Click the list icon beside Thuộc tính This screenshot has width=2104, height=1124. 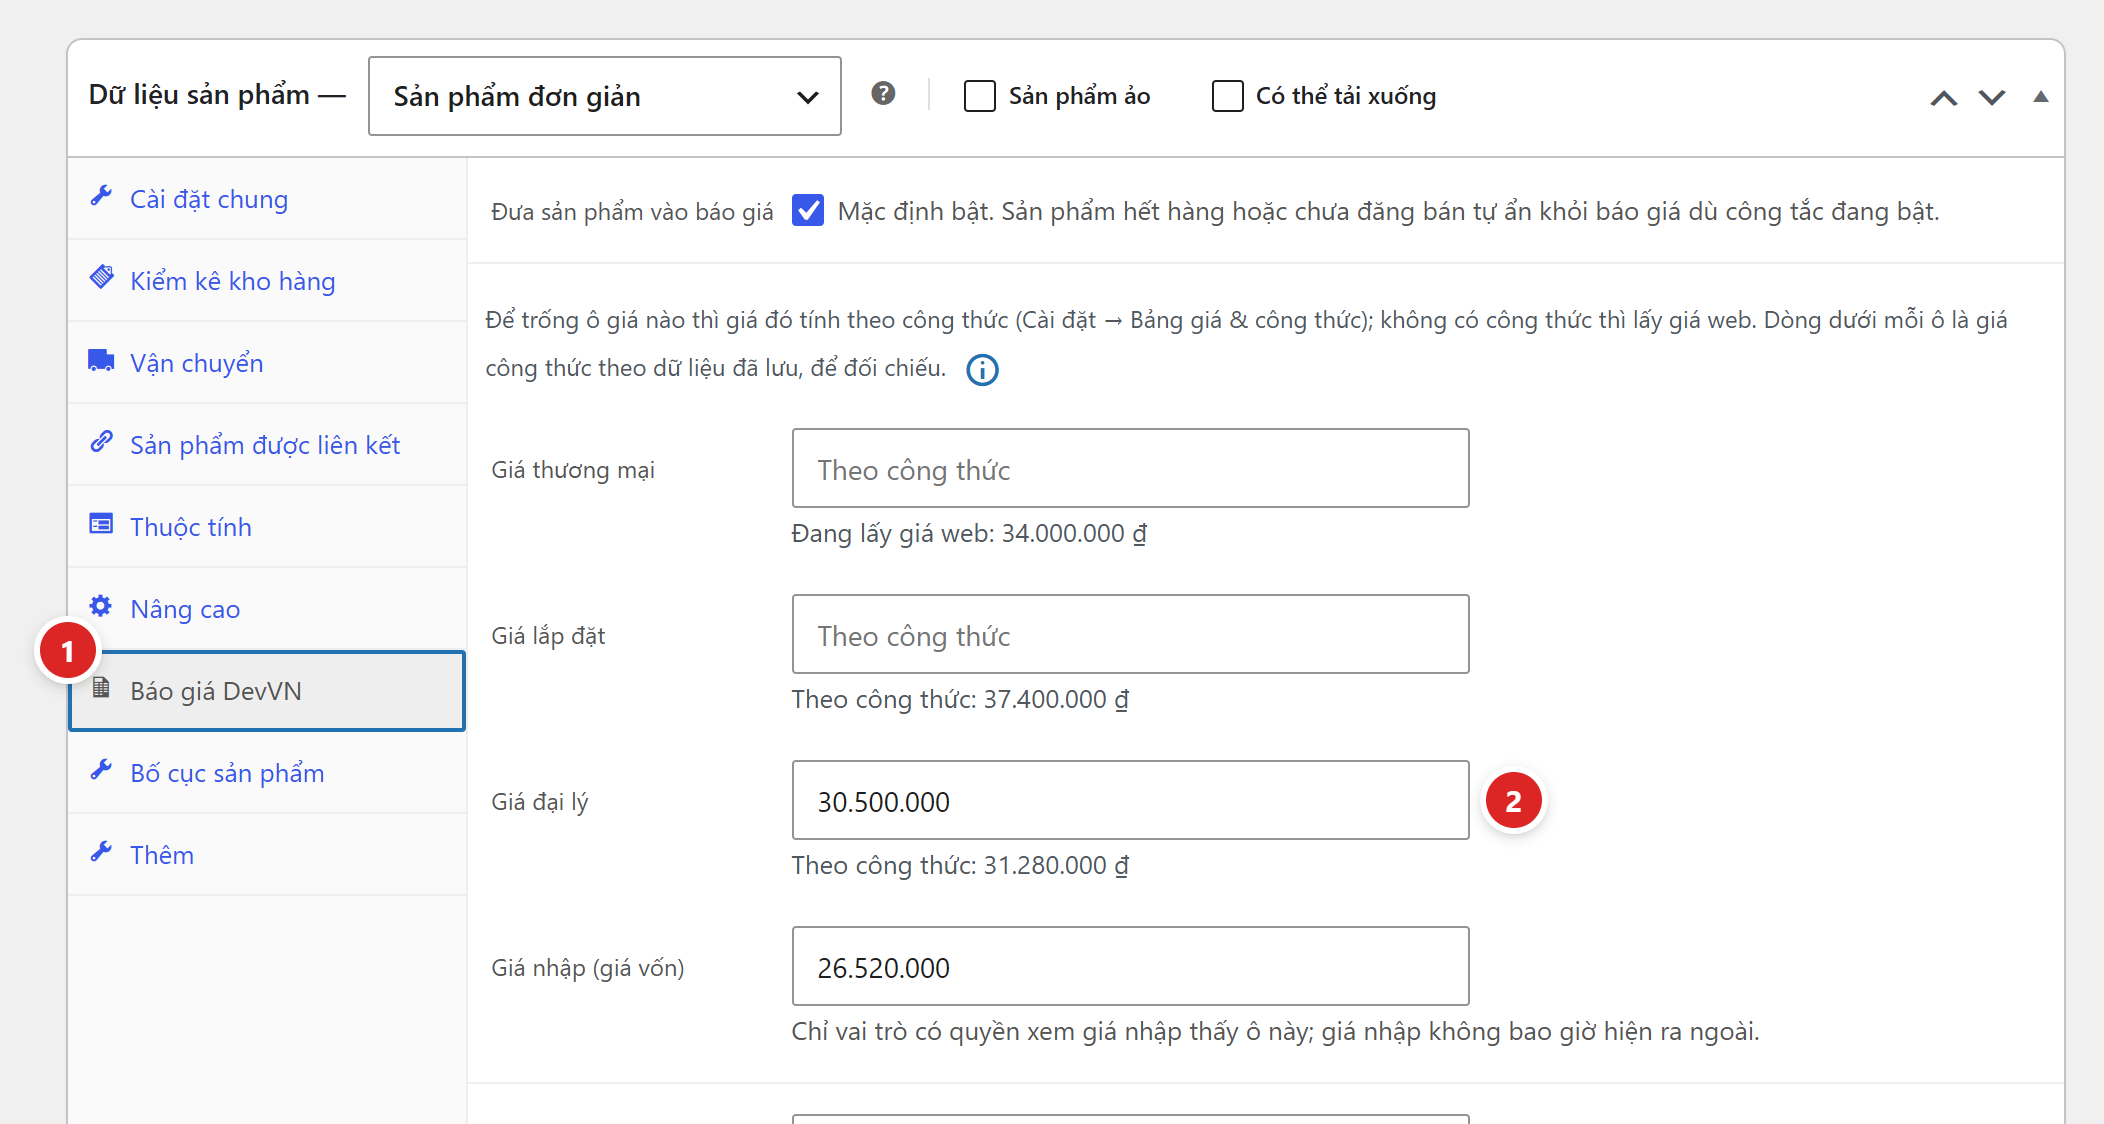click(x=101, y=524)
